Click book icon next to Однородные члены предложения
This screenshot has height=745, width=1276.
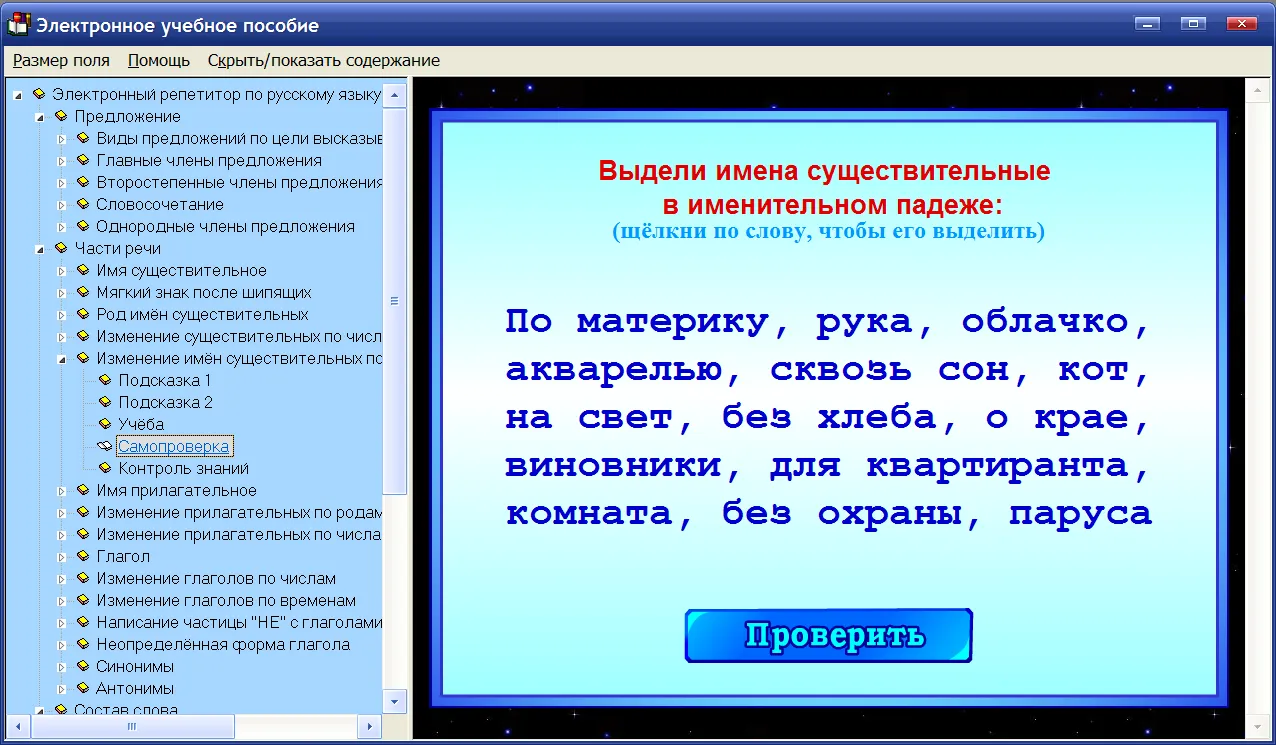83,226
